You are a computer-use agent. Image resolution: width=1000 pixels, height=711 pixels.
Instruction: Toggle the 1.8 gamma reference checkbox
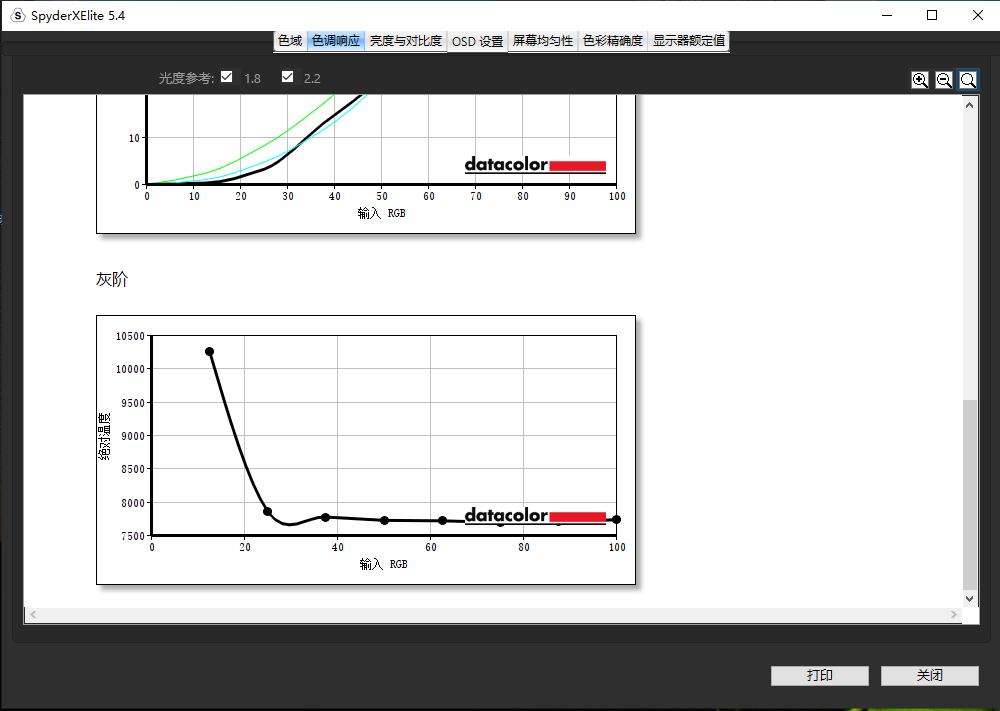pos(227,77)
